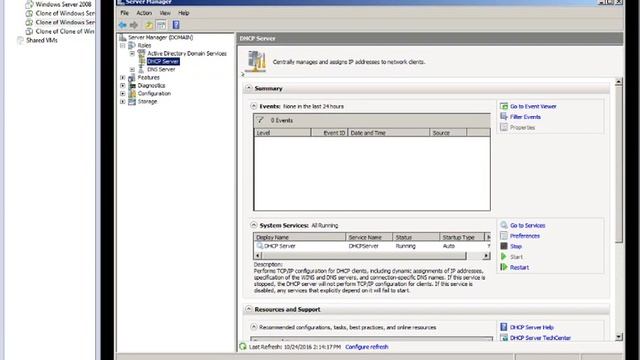Image resolution: width=640 pixels, height=360 pixels.
Task: Collapse the Resources and Support section
Action: [249, 309]
